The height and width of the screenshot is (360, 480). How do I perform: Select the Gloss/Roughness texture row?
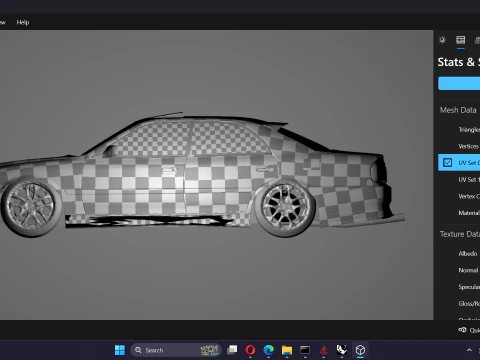[x=459, y=304]
